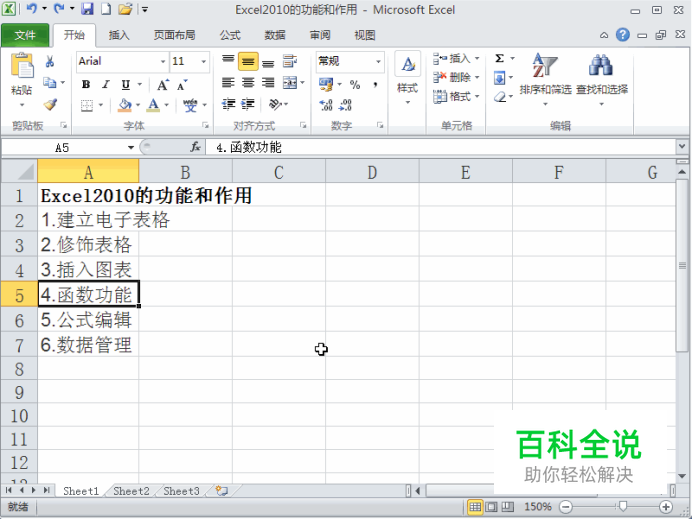Switch to the 页面布局 Page Layout tab
This screenshot has height=519, width=692.
click(x=174, y=35)
